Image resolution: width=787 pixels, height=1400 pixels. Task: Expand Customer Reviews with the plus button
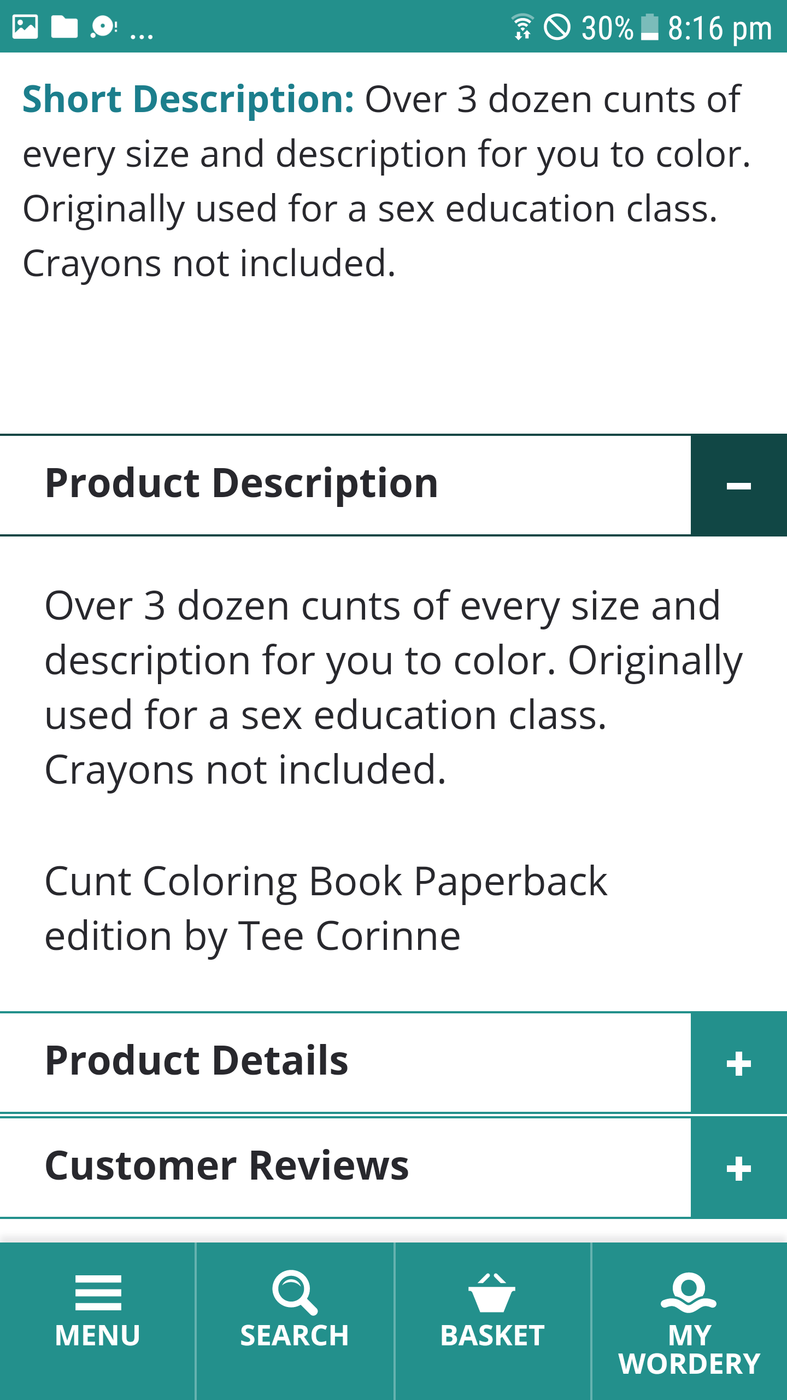coord(739,1168)
